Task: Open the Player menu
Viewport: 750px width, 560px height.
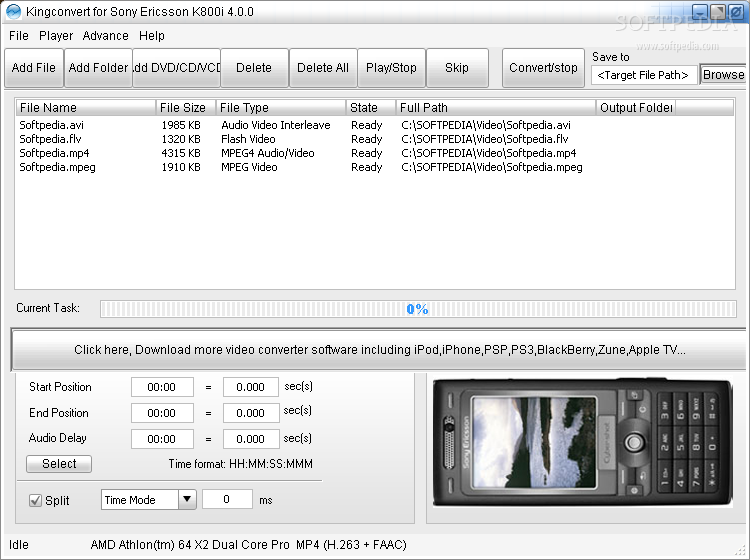Action: coord(56,36)
